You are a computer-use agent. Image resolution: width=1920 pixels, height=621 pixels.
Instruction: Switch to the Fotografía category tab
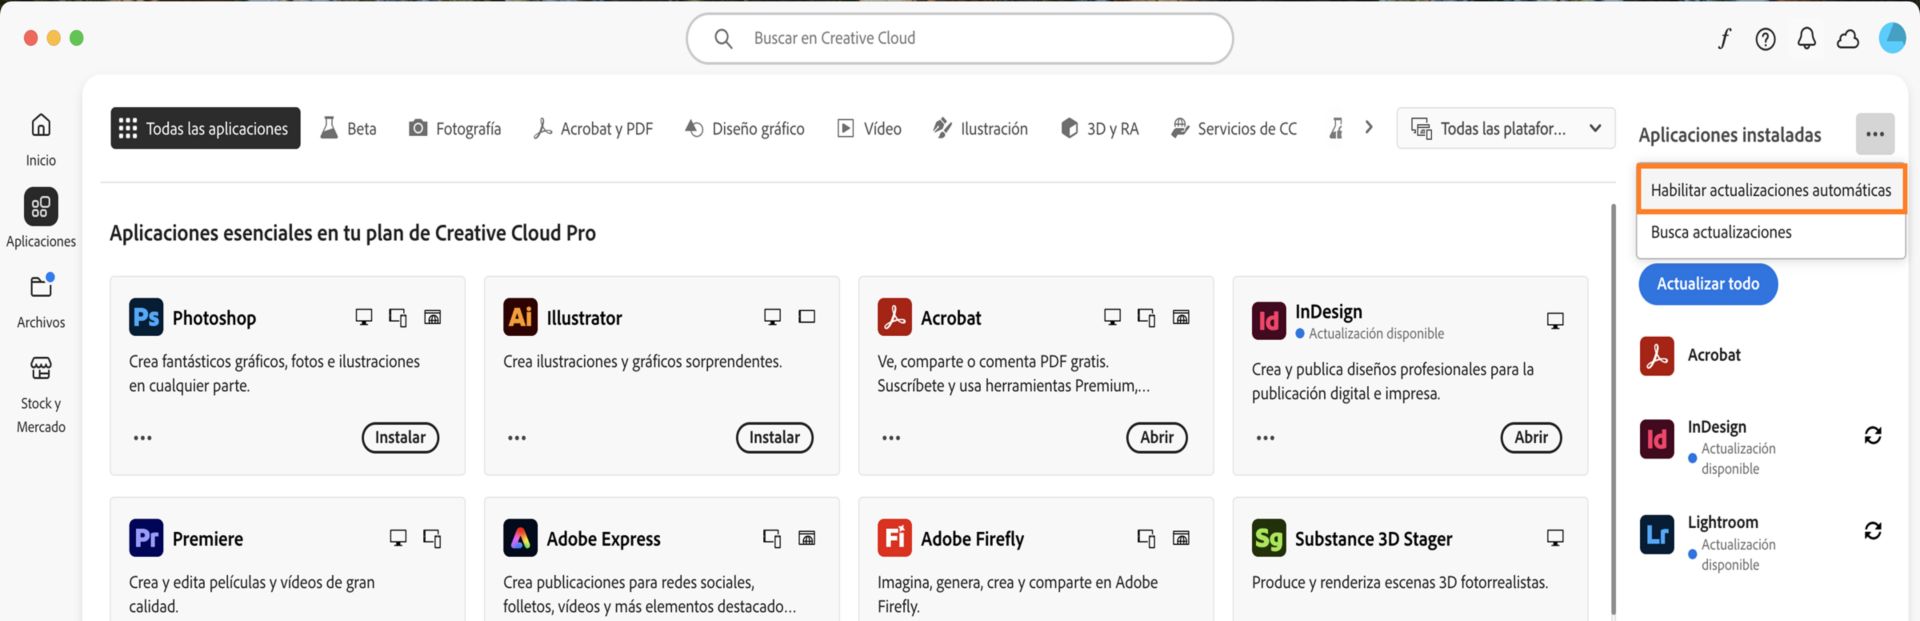(455, 128)
